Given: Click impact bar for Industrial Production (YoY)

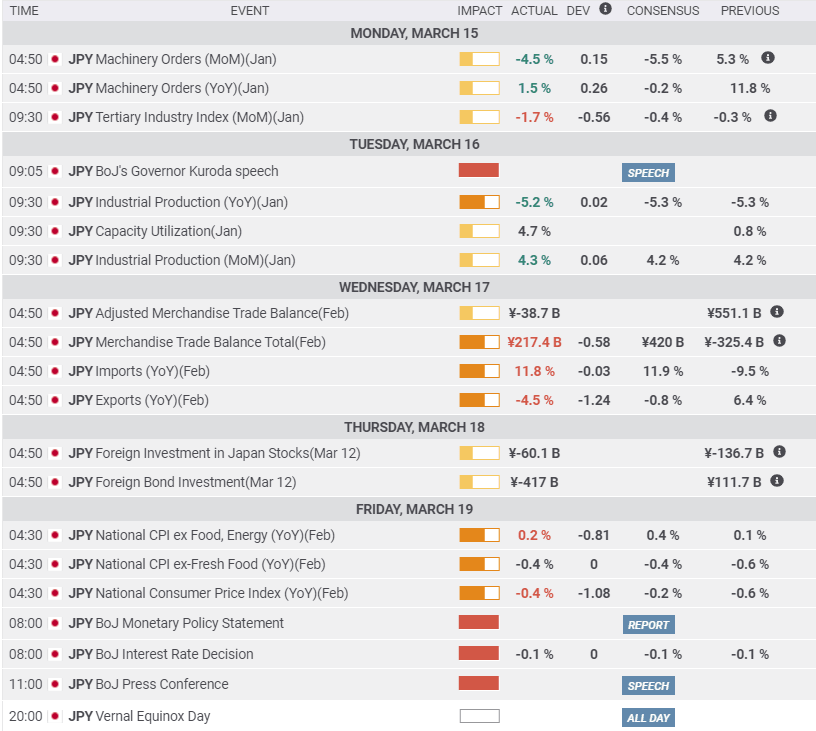Looking at the screenshot, I should (x=479, y=202).
